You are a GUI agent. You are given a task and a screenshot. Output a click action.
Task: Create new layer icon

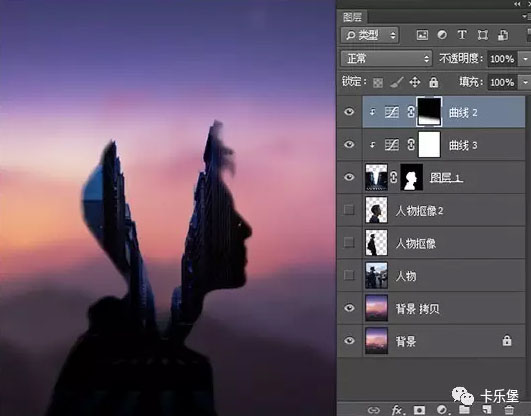point(487,410)
